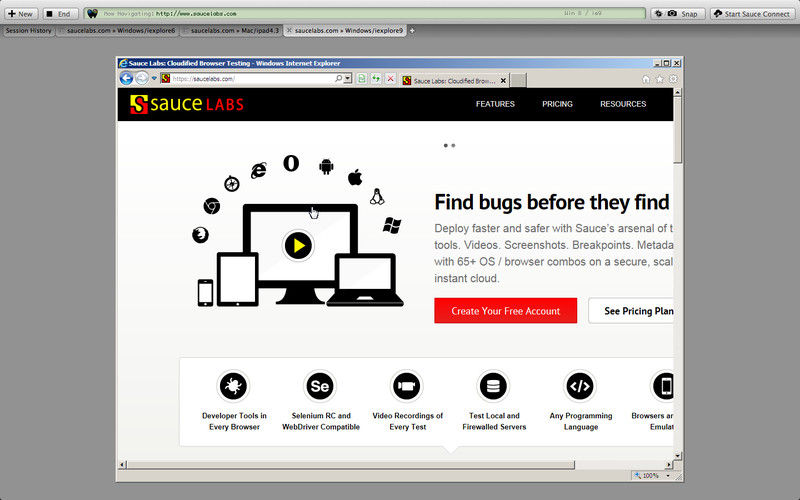
Task: Click the Snap screenshot button
Action: click(678, 14)
